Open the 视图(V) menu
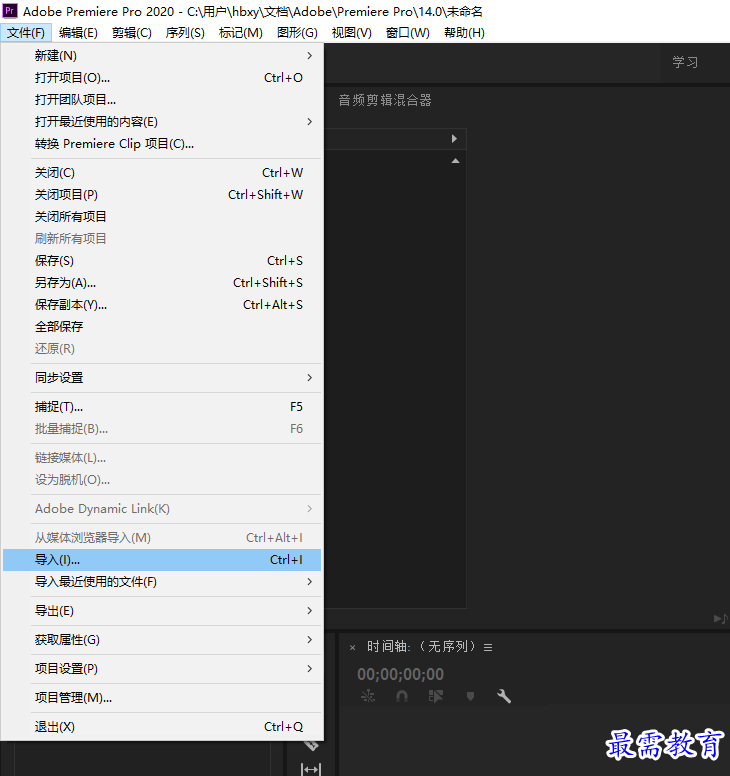 point(351,33)
